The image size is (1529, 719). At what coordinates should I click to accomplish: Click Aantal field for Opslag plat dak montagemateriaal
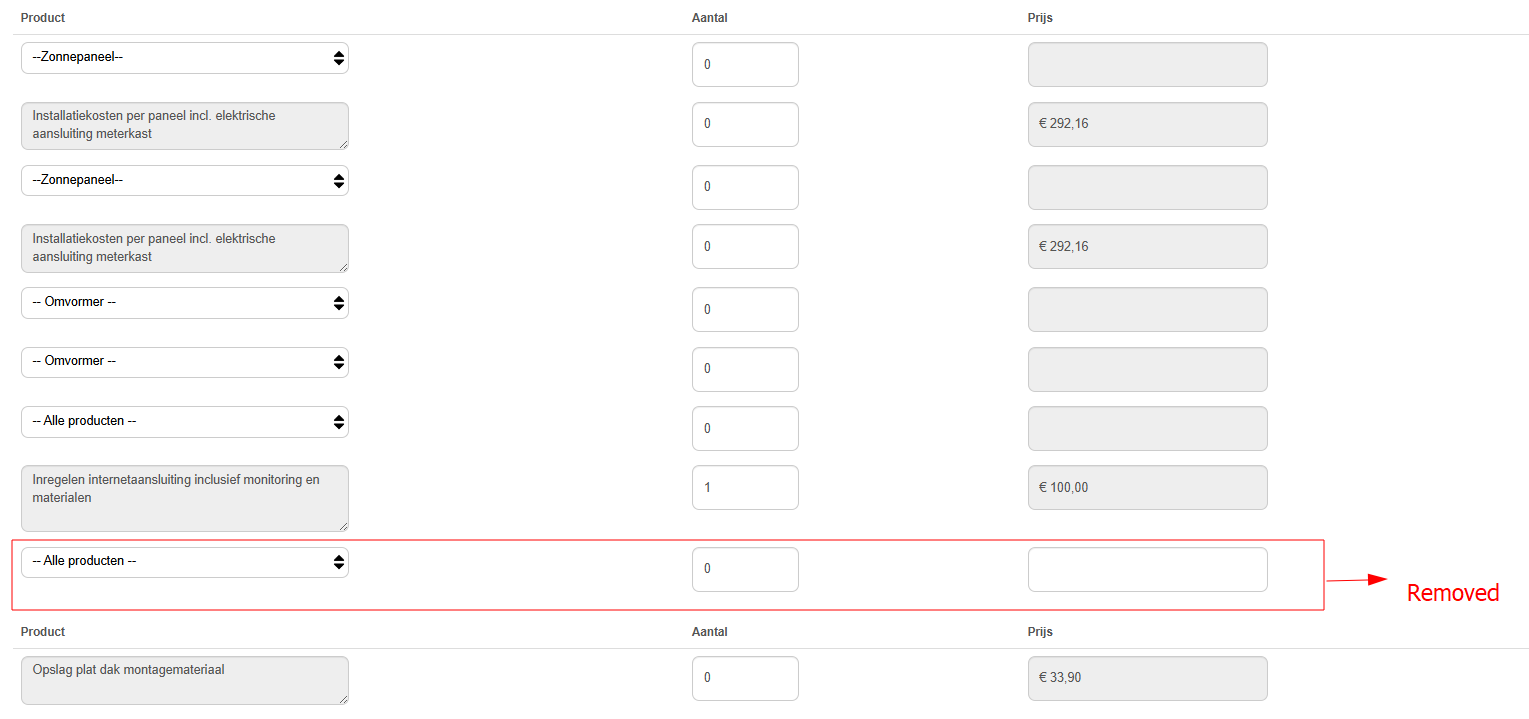(x=744, y=678)
